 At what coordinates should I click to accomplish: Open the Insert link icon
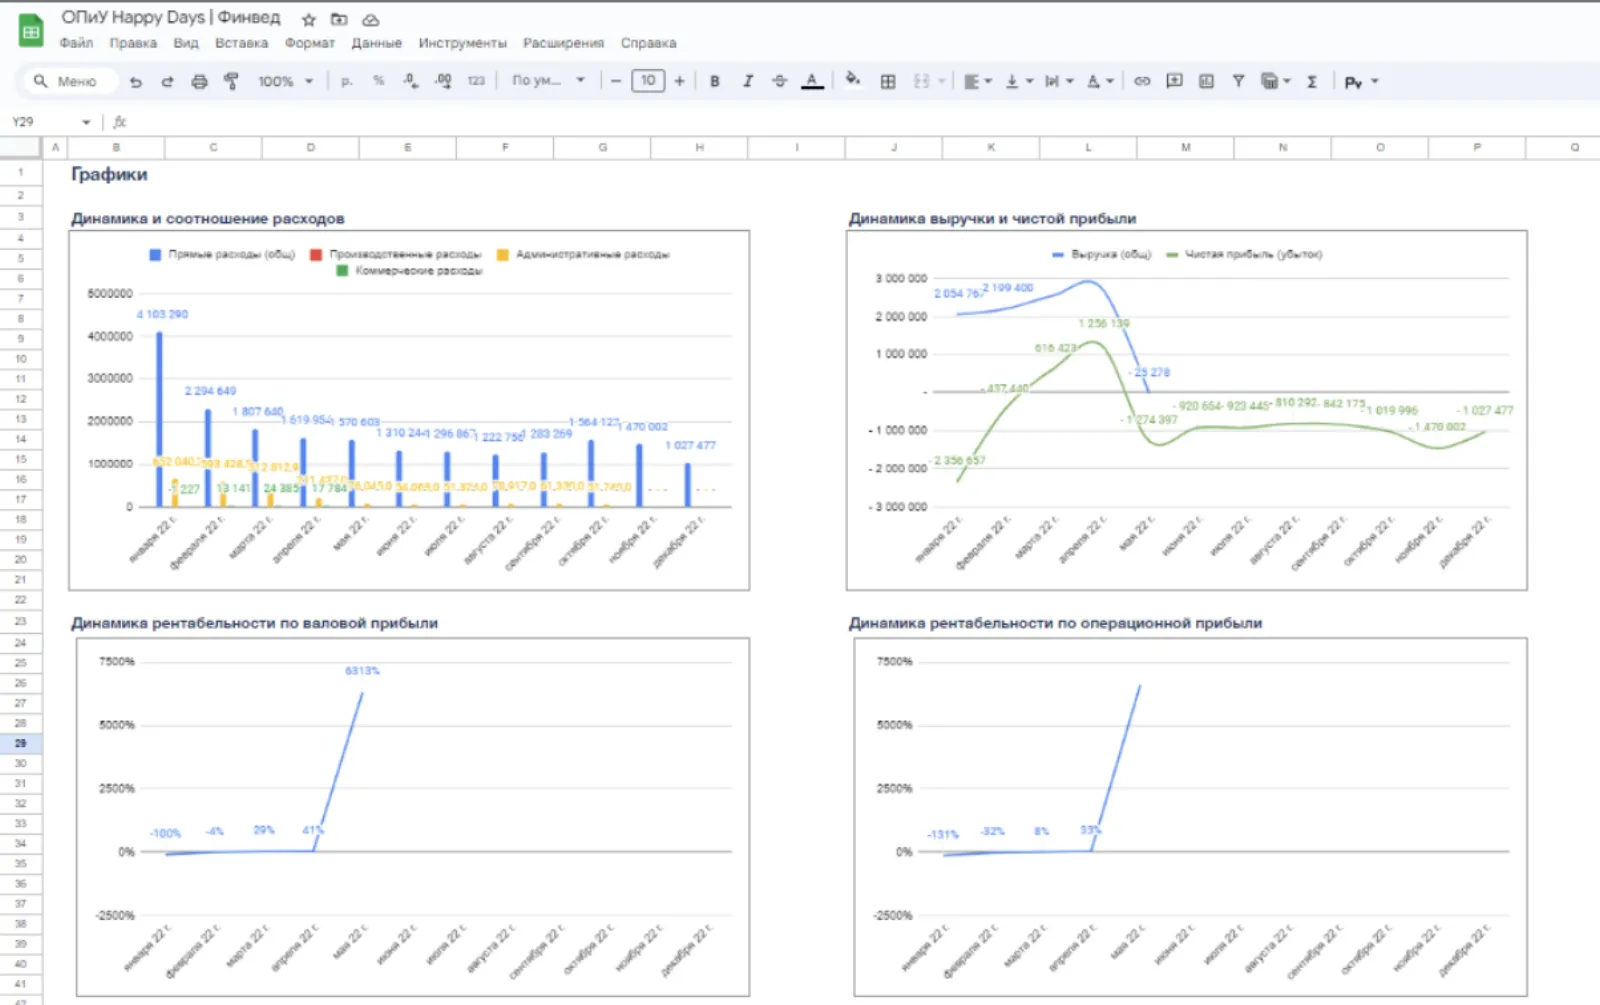pos(1142,81)
